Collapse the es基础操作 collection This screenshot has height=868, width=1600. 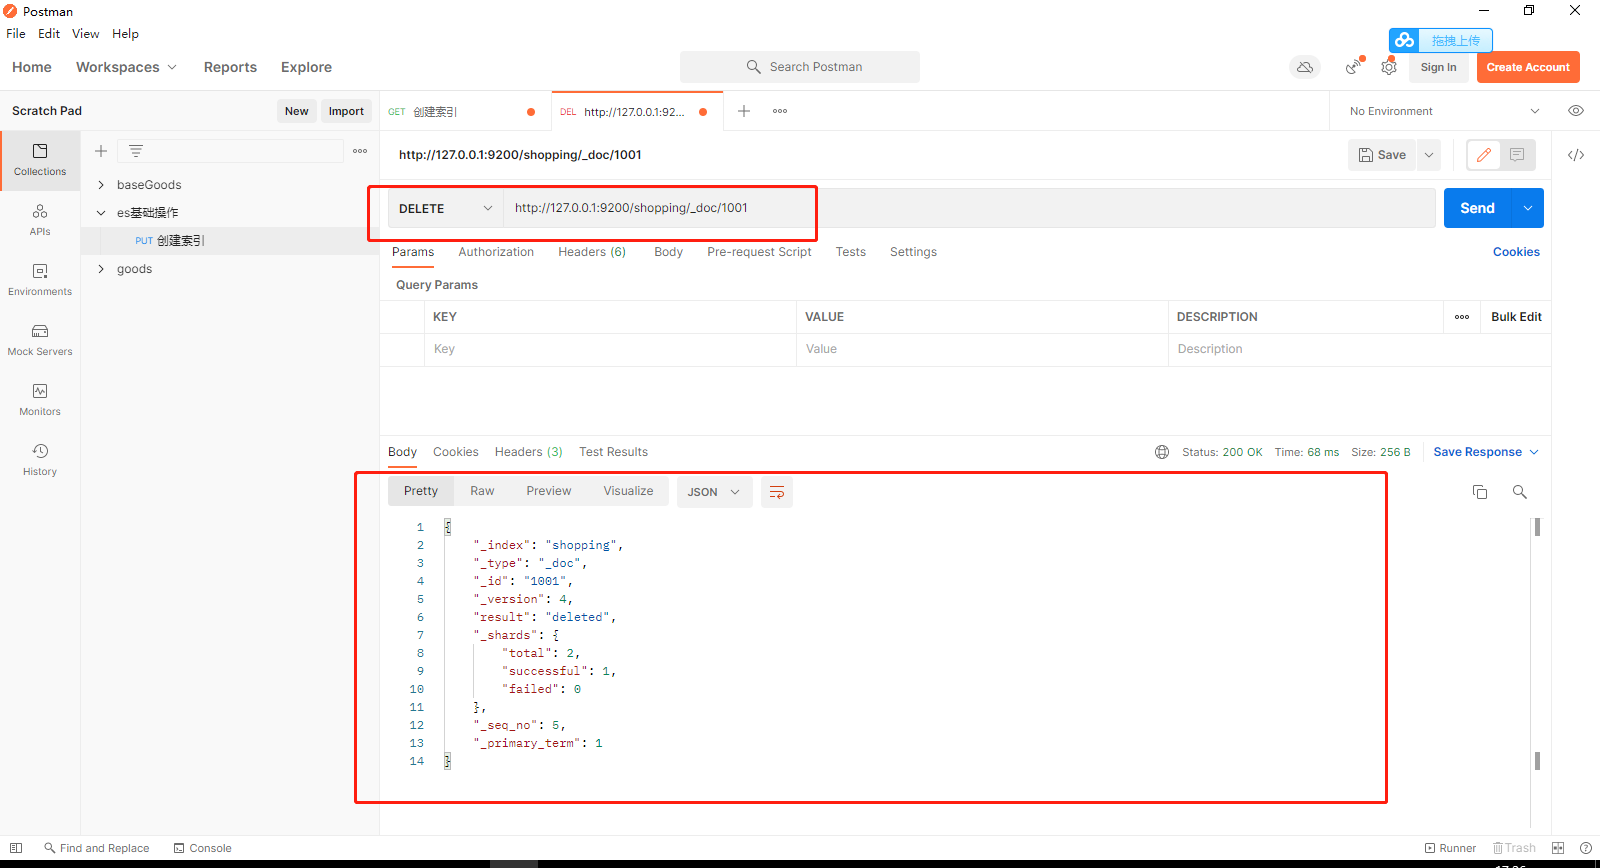tap(101, 213)
